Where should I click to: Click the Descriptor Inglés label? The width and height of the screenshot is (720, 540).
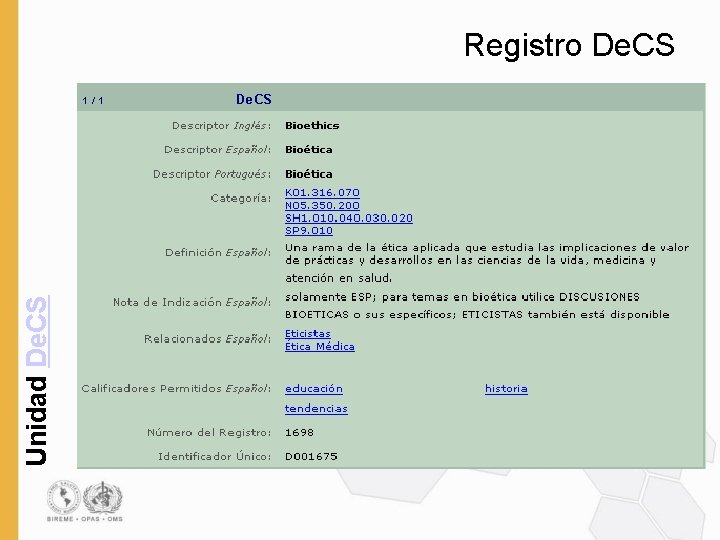(221, 125)
